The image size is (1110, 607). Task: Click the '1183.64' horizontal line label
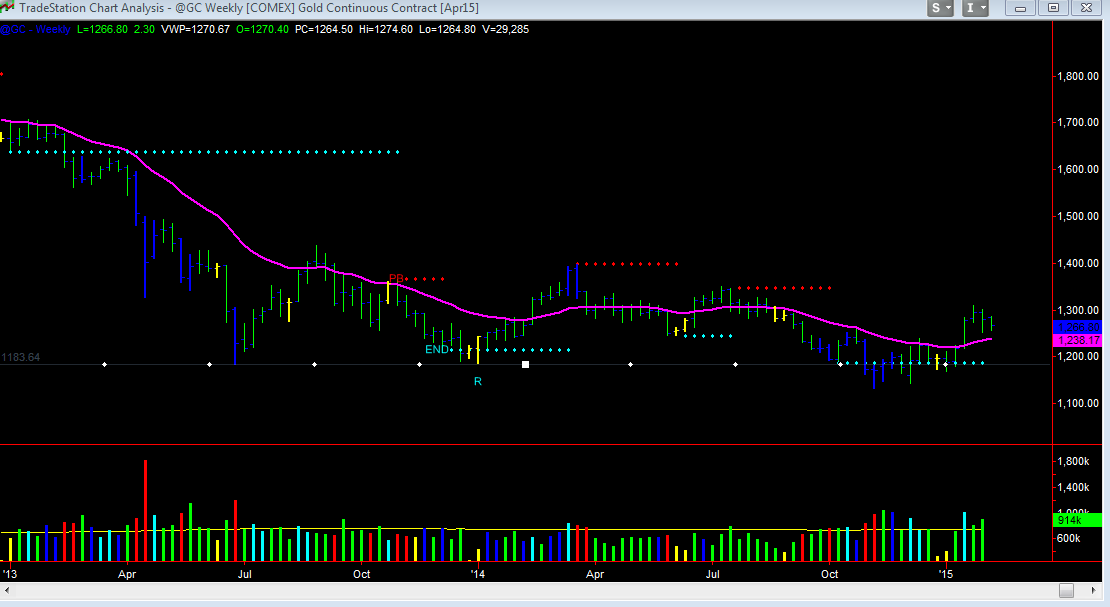pos(21,357)
